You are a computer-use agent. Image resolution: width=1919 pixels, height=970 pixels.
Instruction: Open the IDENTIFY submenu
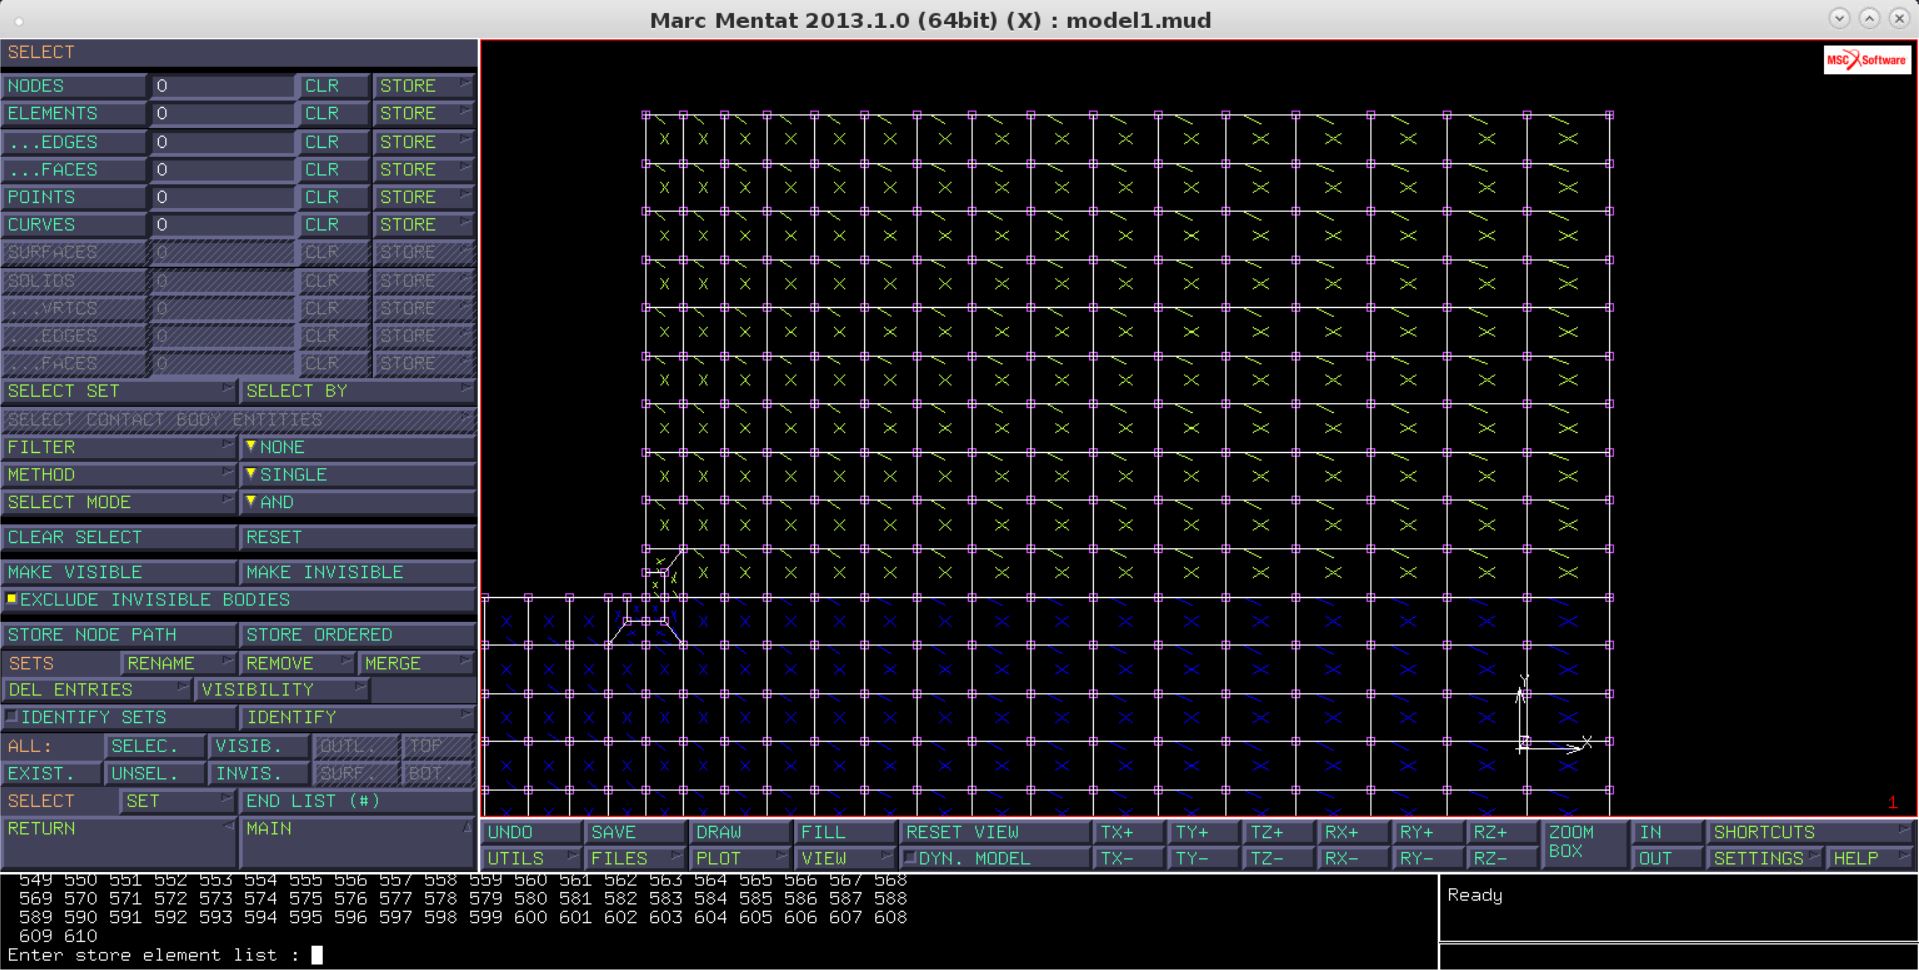[357, 717]
